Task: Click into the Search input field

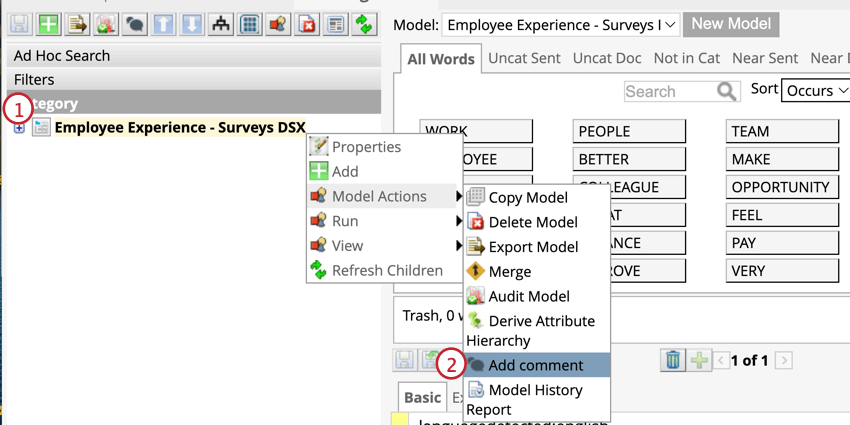Action: pos(668,91)
